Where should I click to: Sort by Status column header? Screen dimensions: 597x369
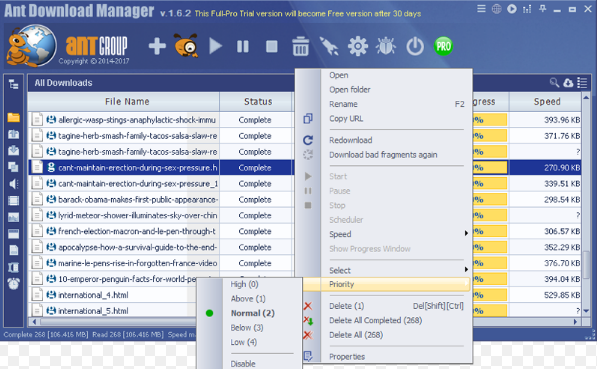tap(257, 102)
